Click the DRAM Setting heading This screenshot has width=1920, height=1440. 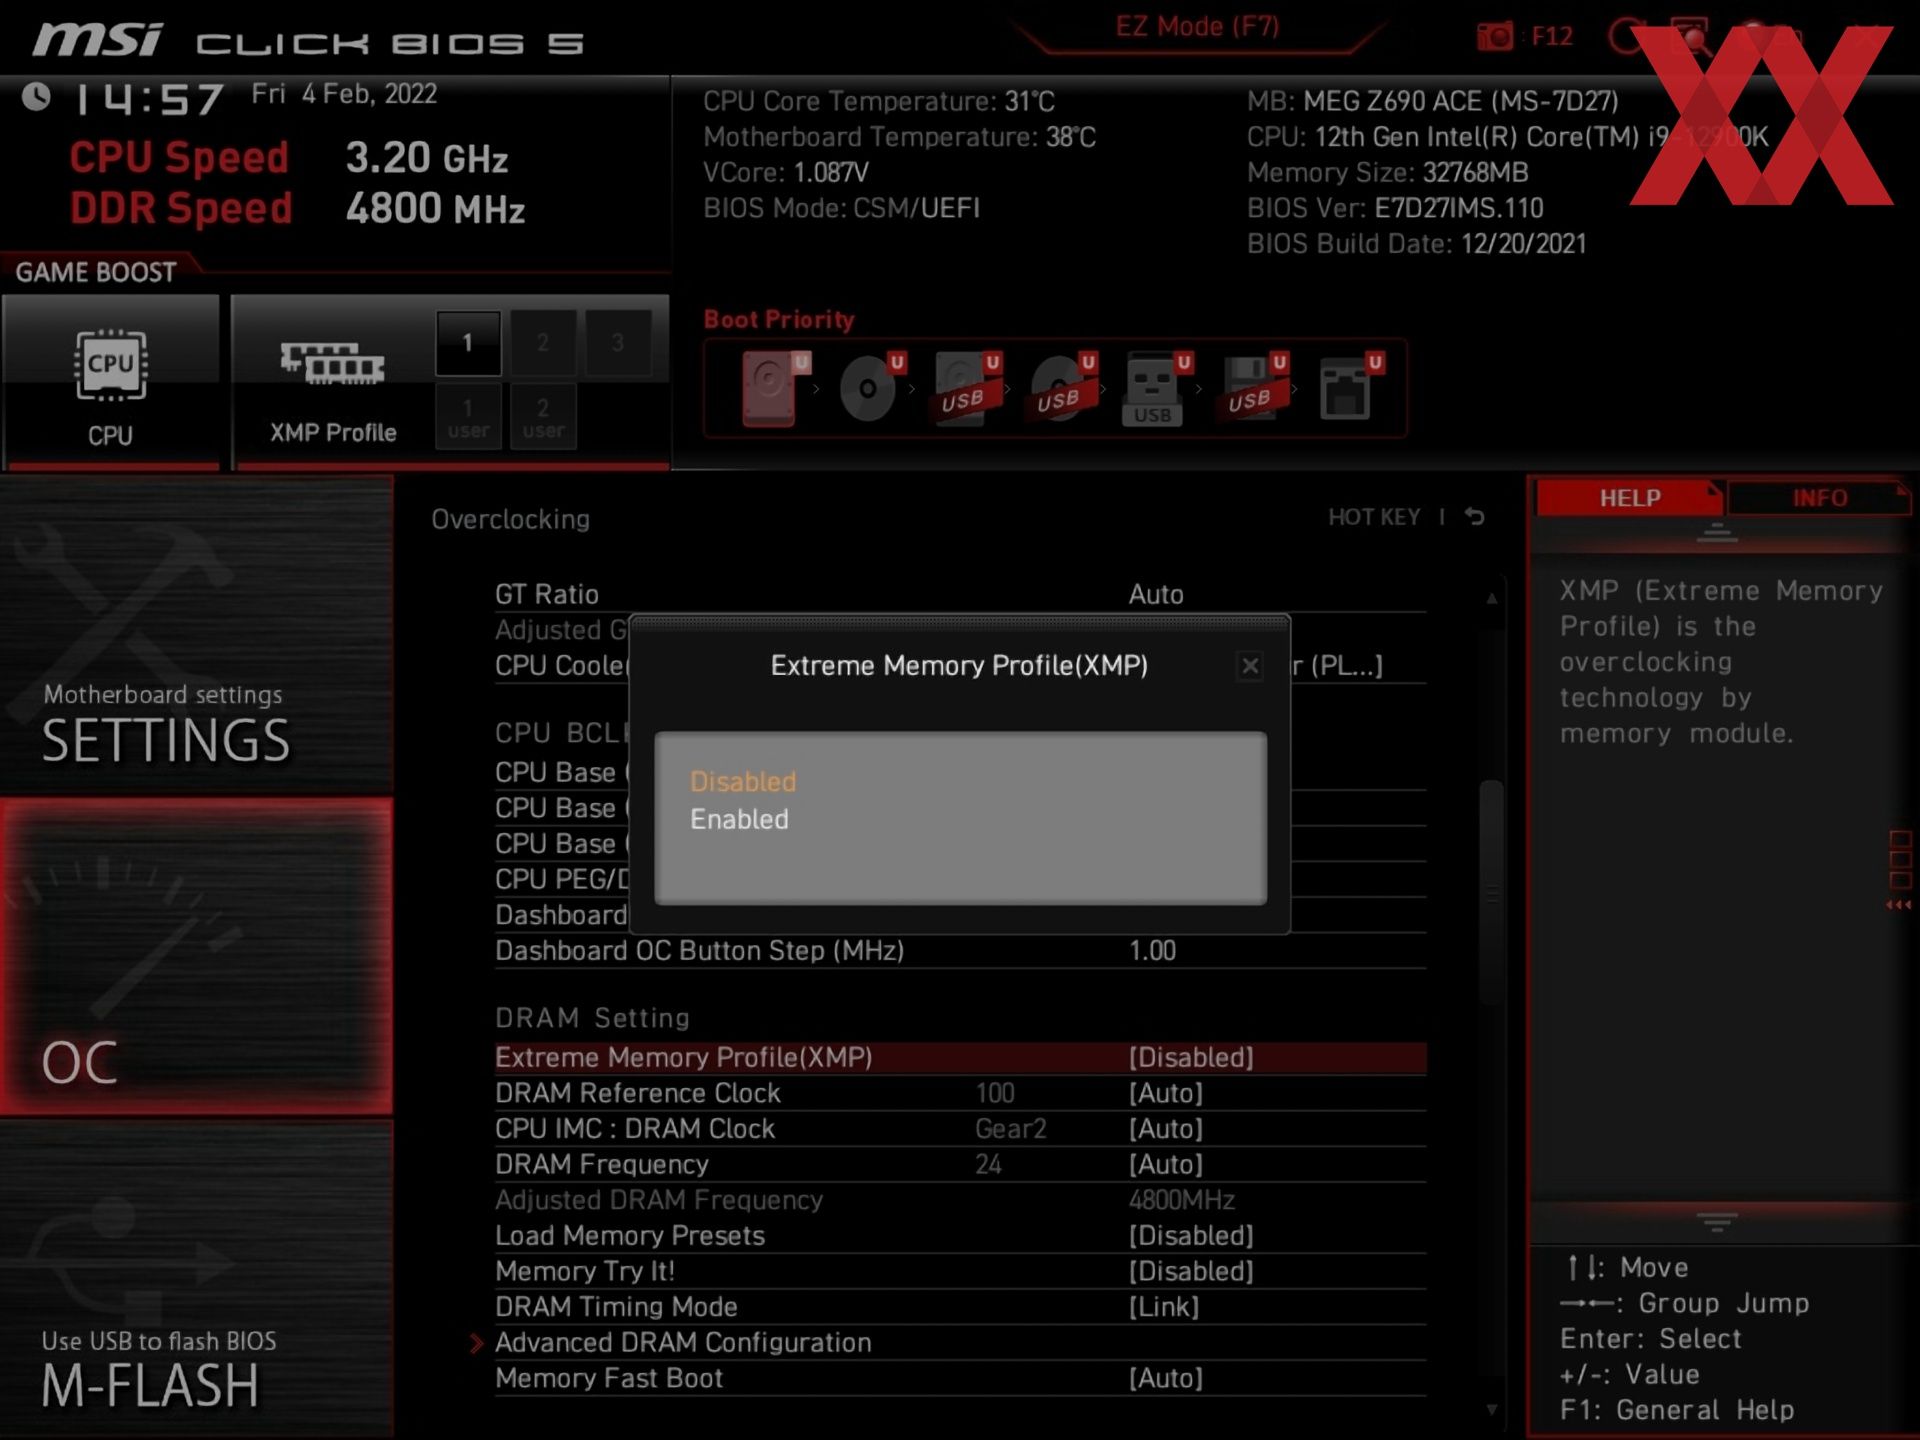coord(592,1018)
